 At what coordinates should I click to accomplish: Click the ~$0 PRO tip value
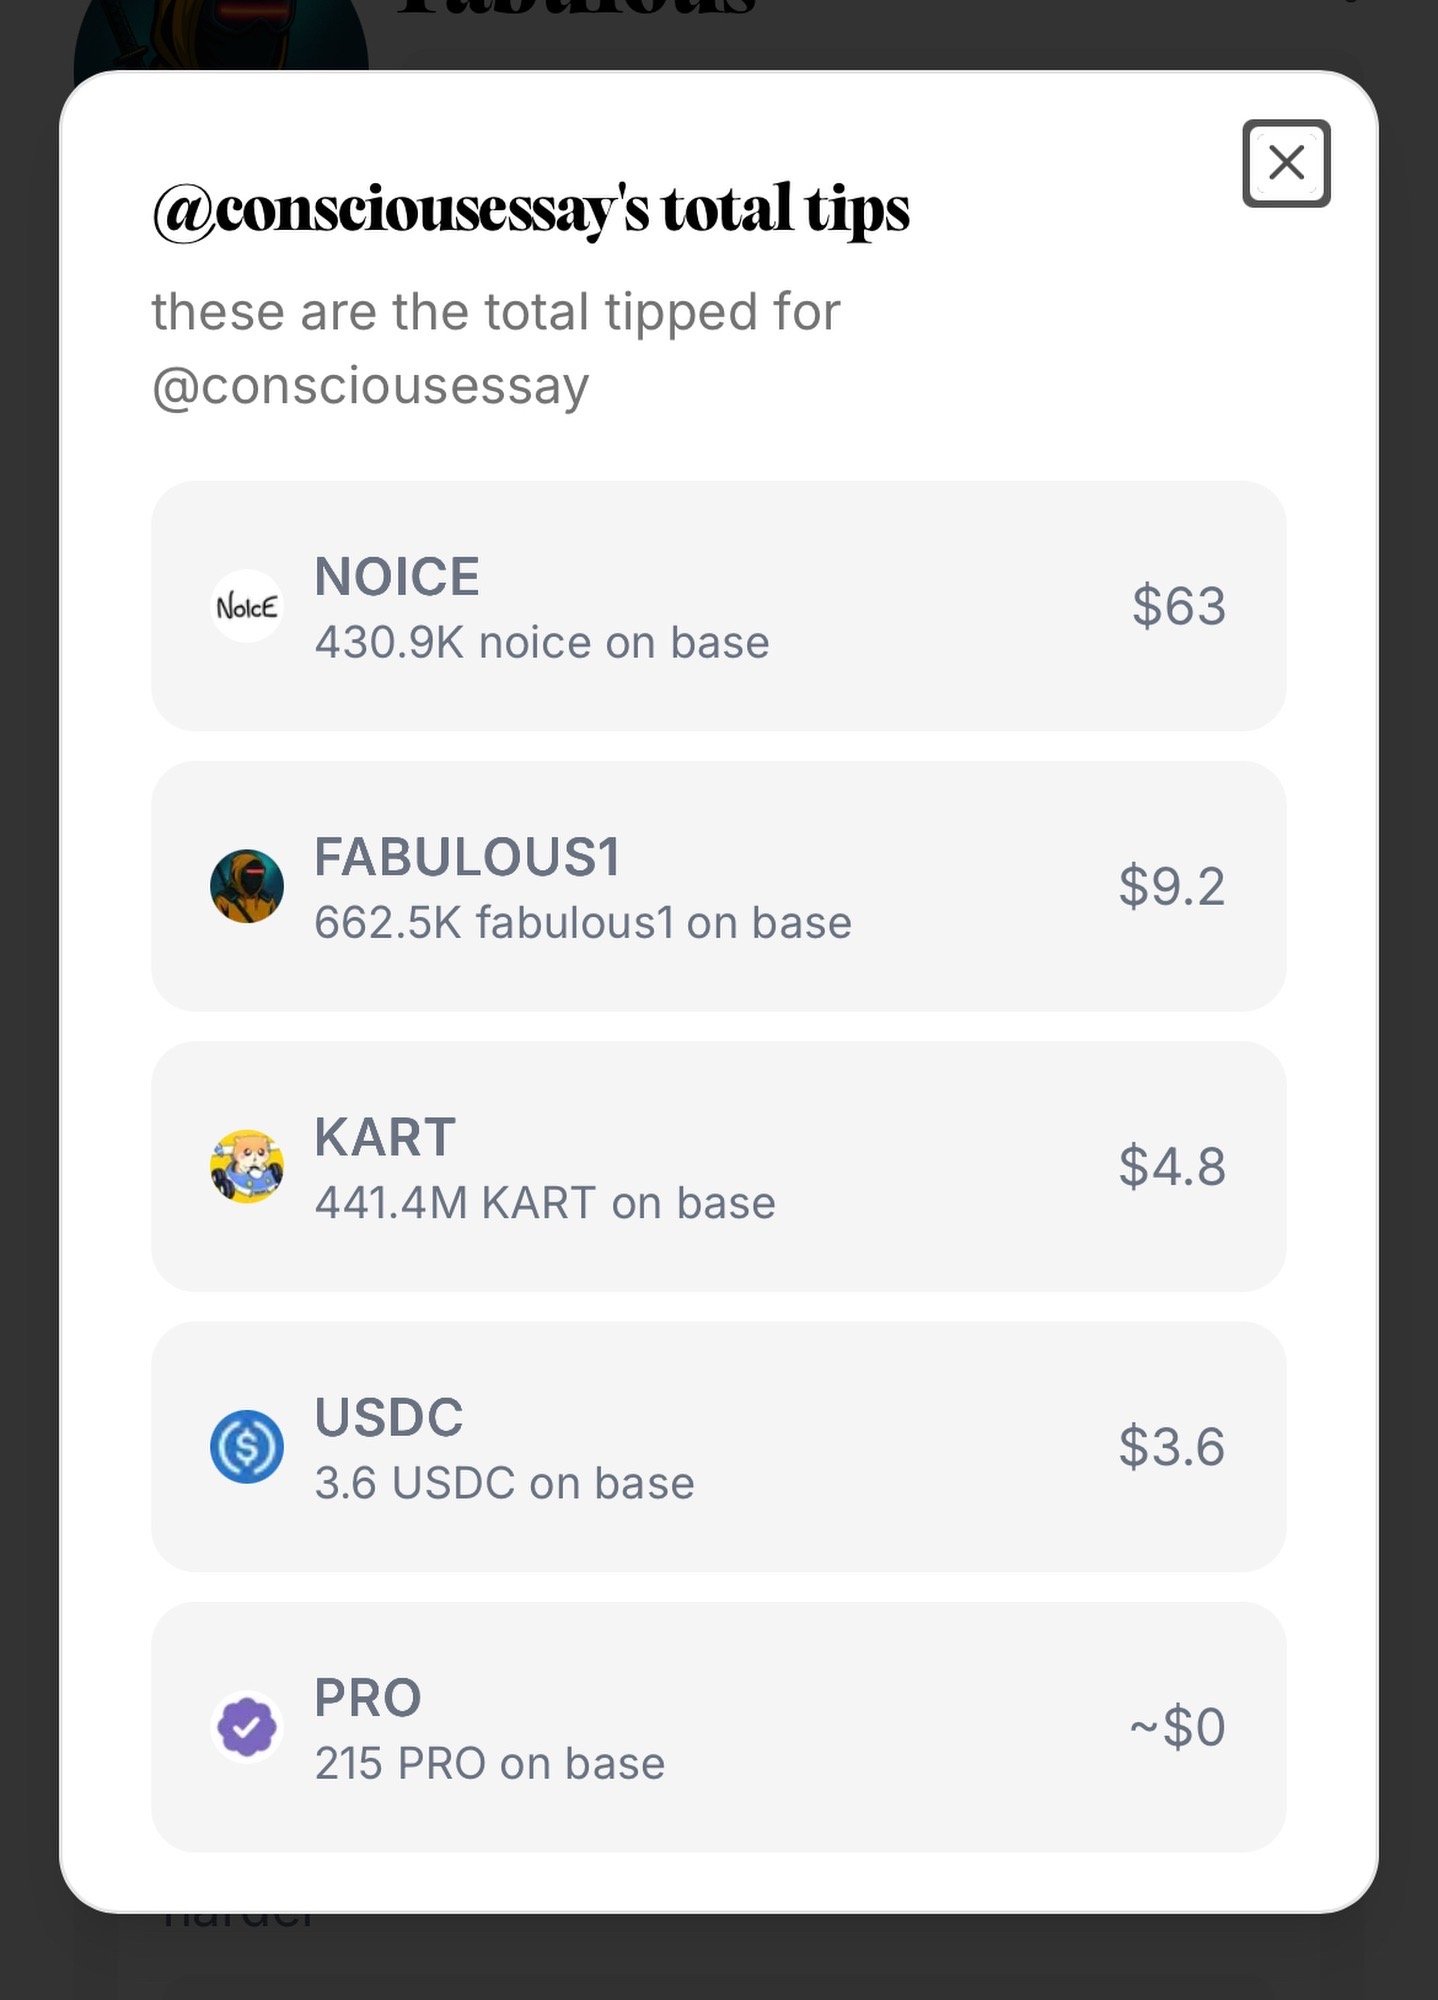pyautogui.click(x=1177, y=1726)
